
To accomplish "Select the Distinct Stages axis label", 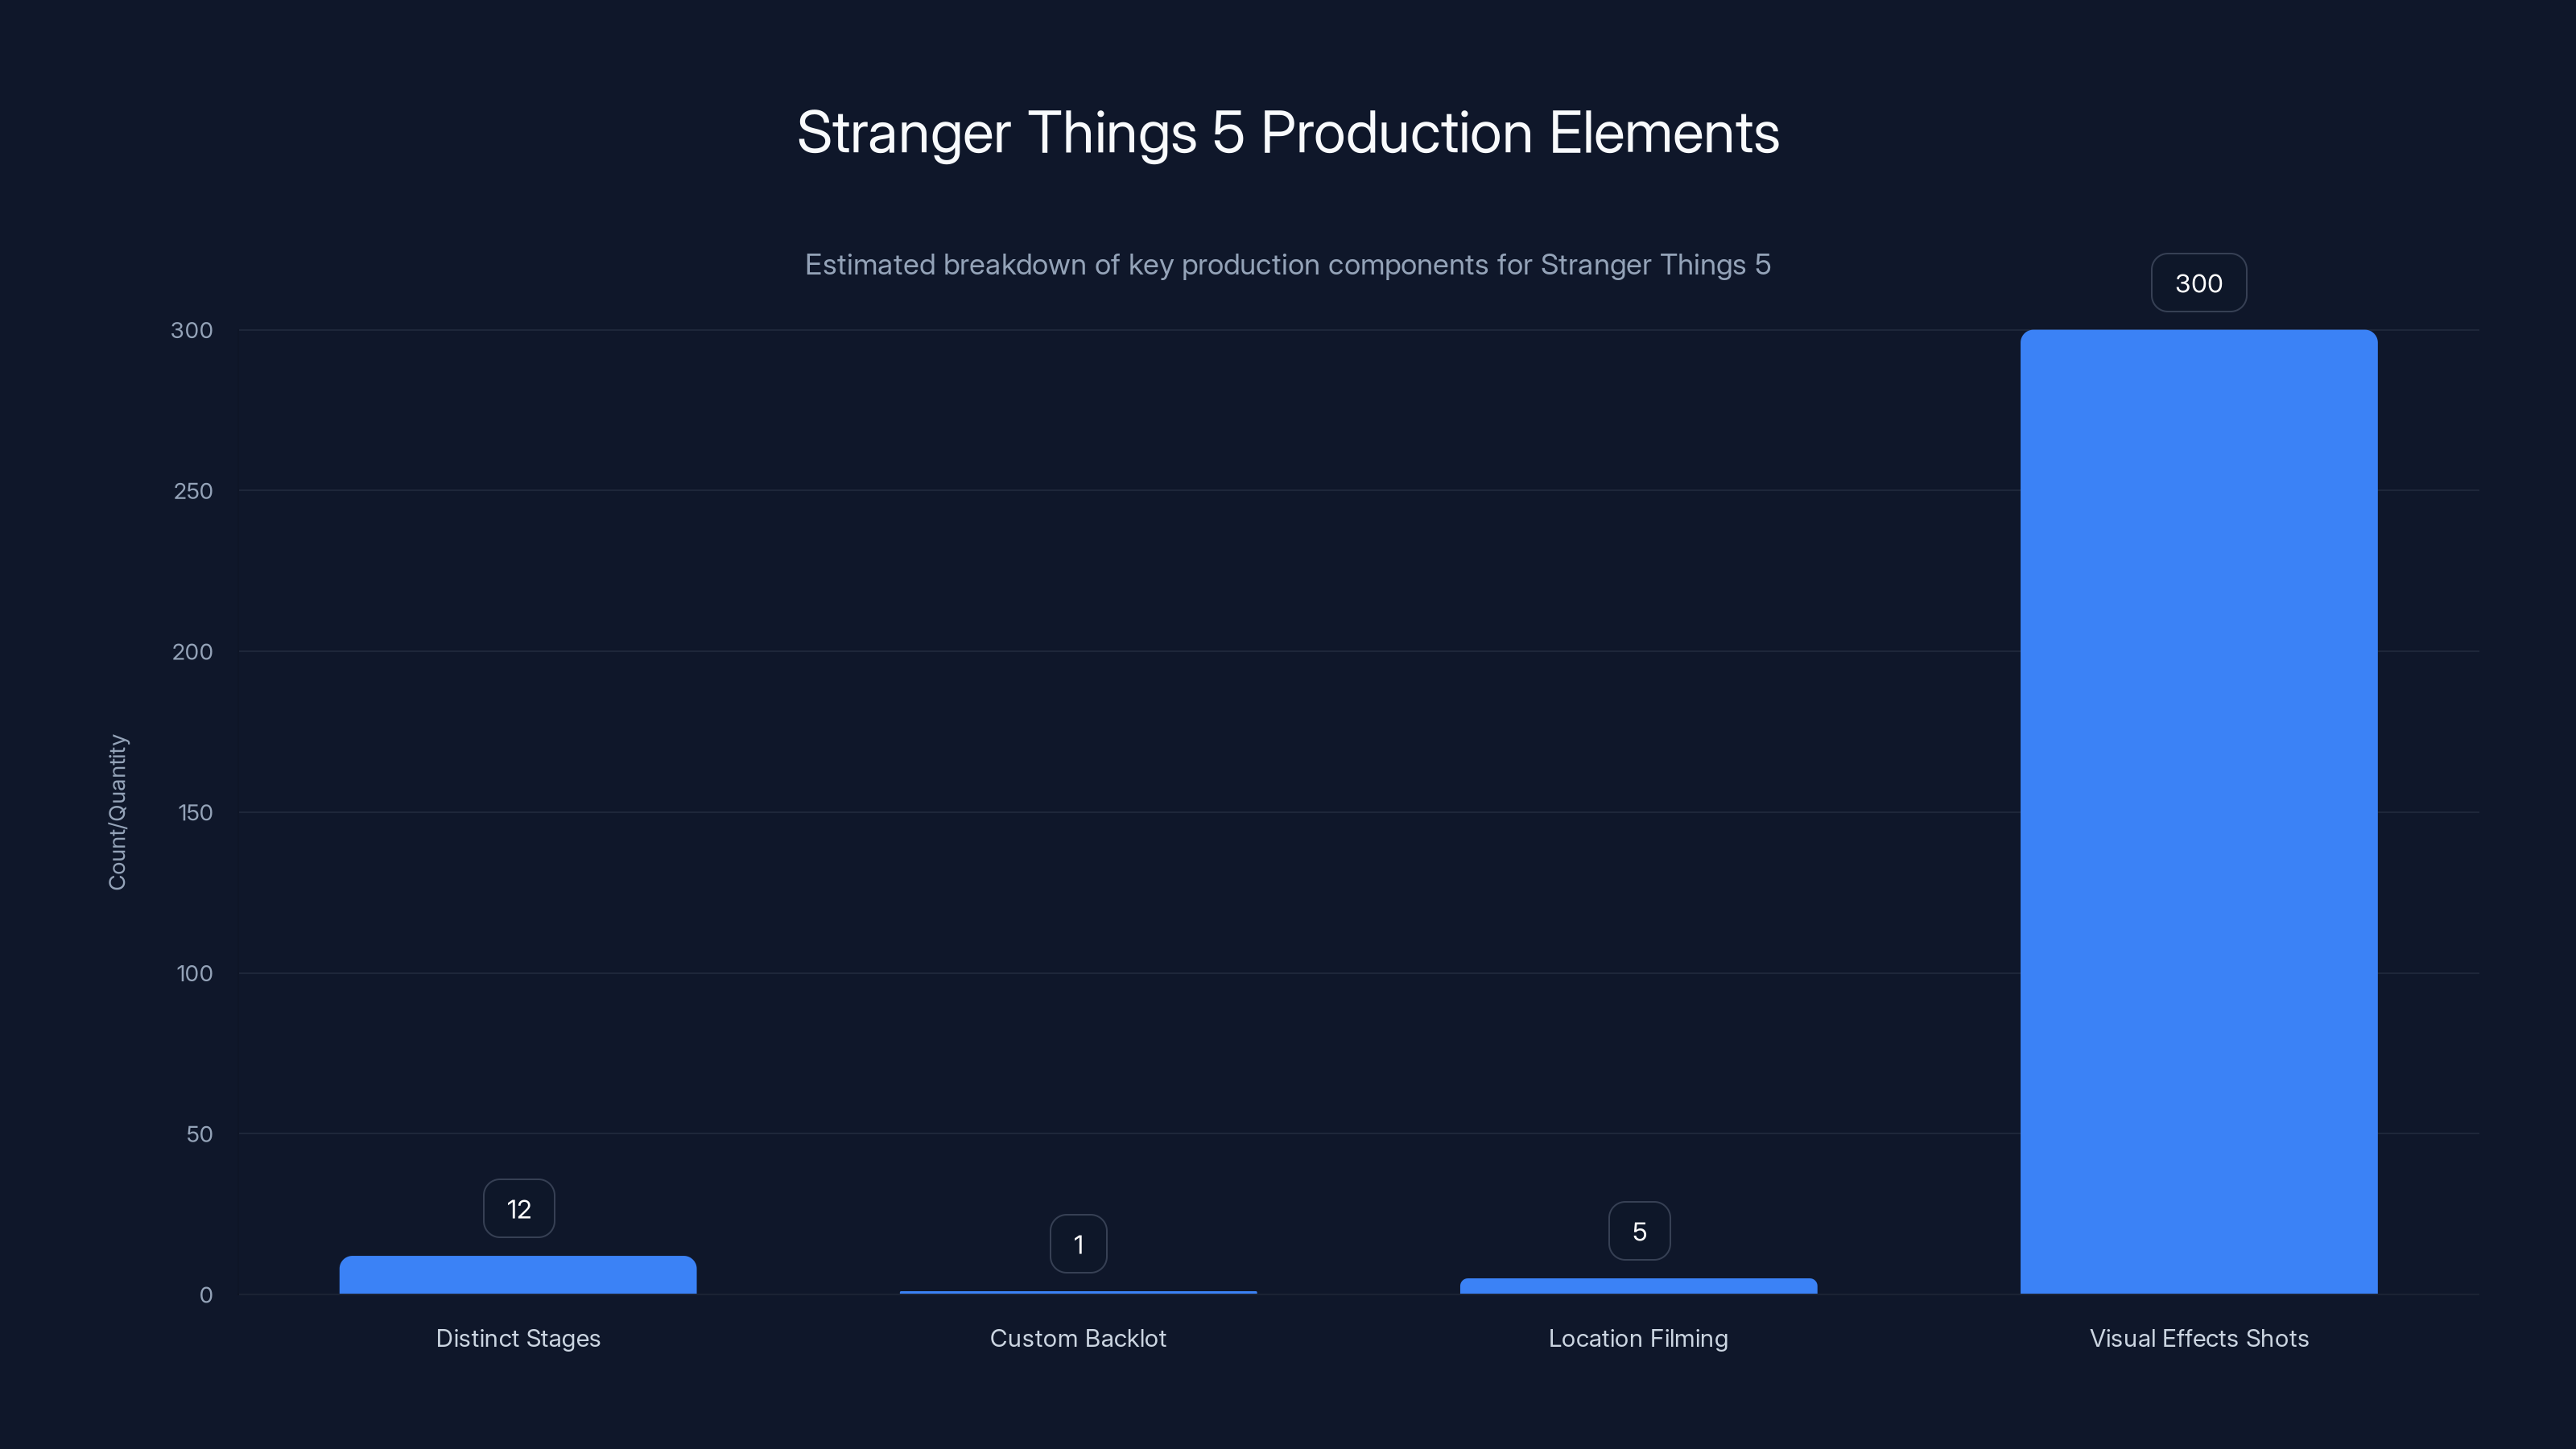I will 518,1338.
